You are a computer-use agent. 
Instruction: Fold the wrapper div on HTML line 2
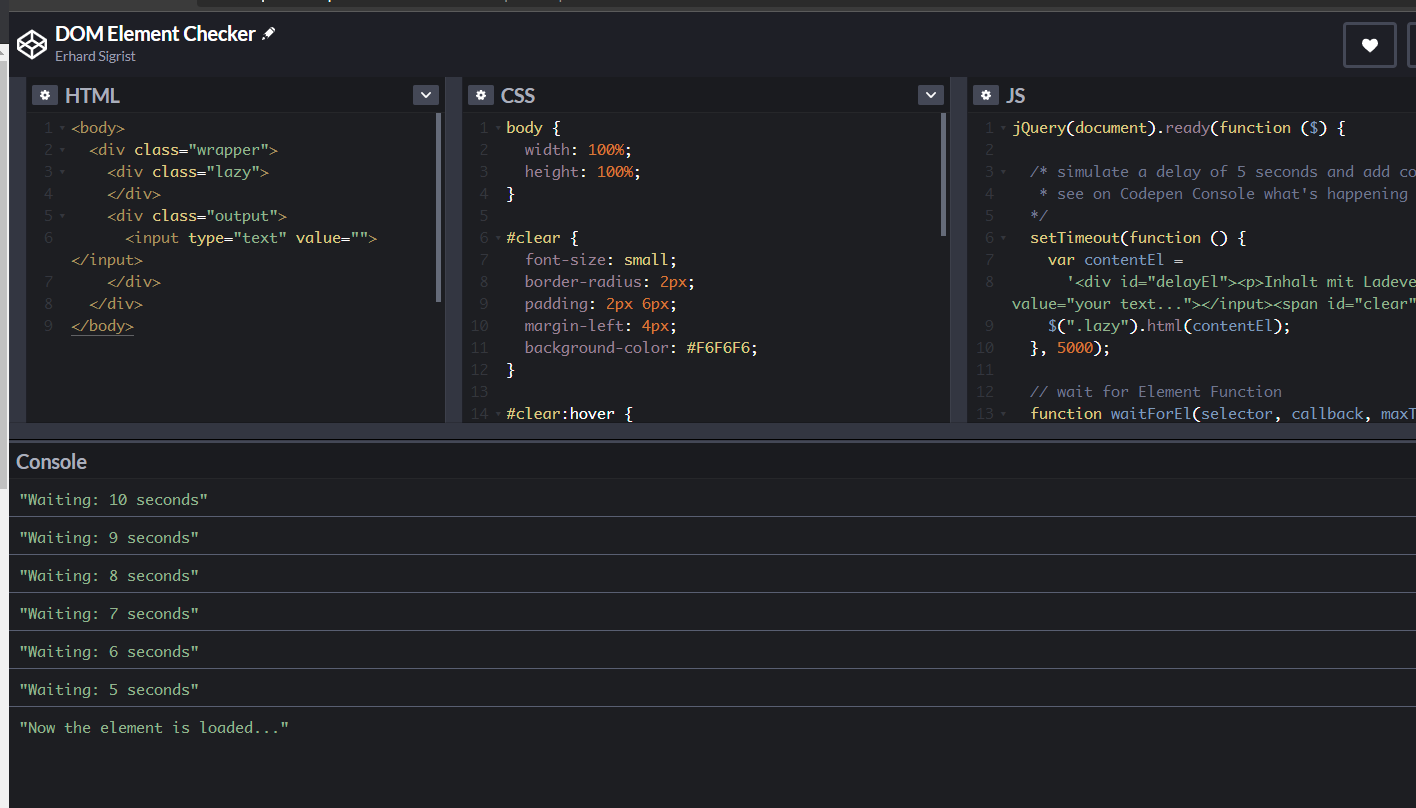(x=61, y=150)
